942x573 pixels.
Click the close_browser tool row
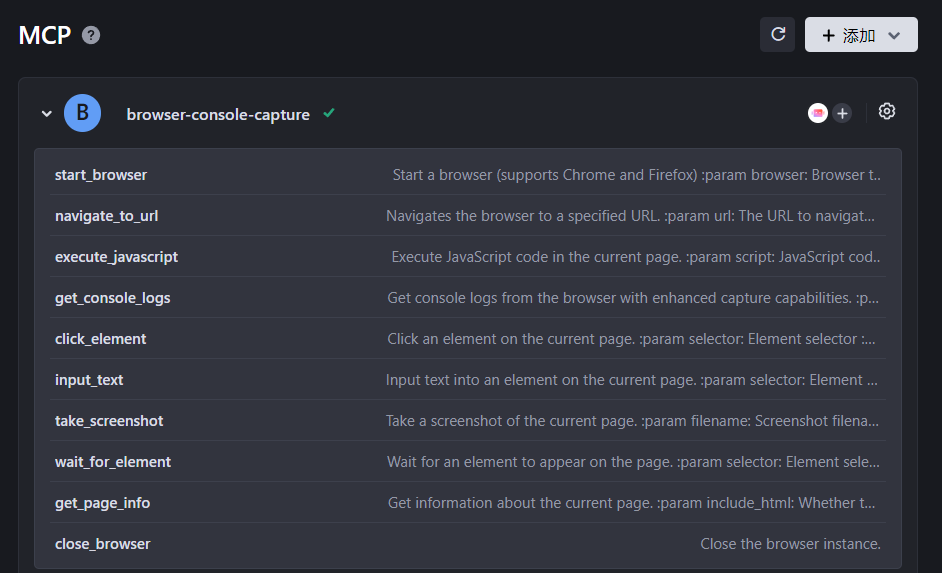[x=103, y=544]
